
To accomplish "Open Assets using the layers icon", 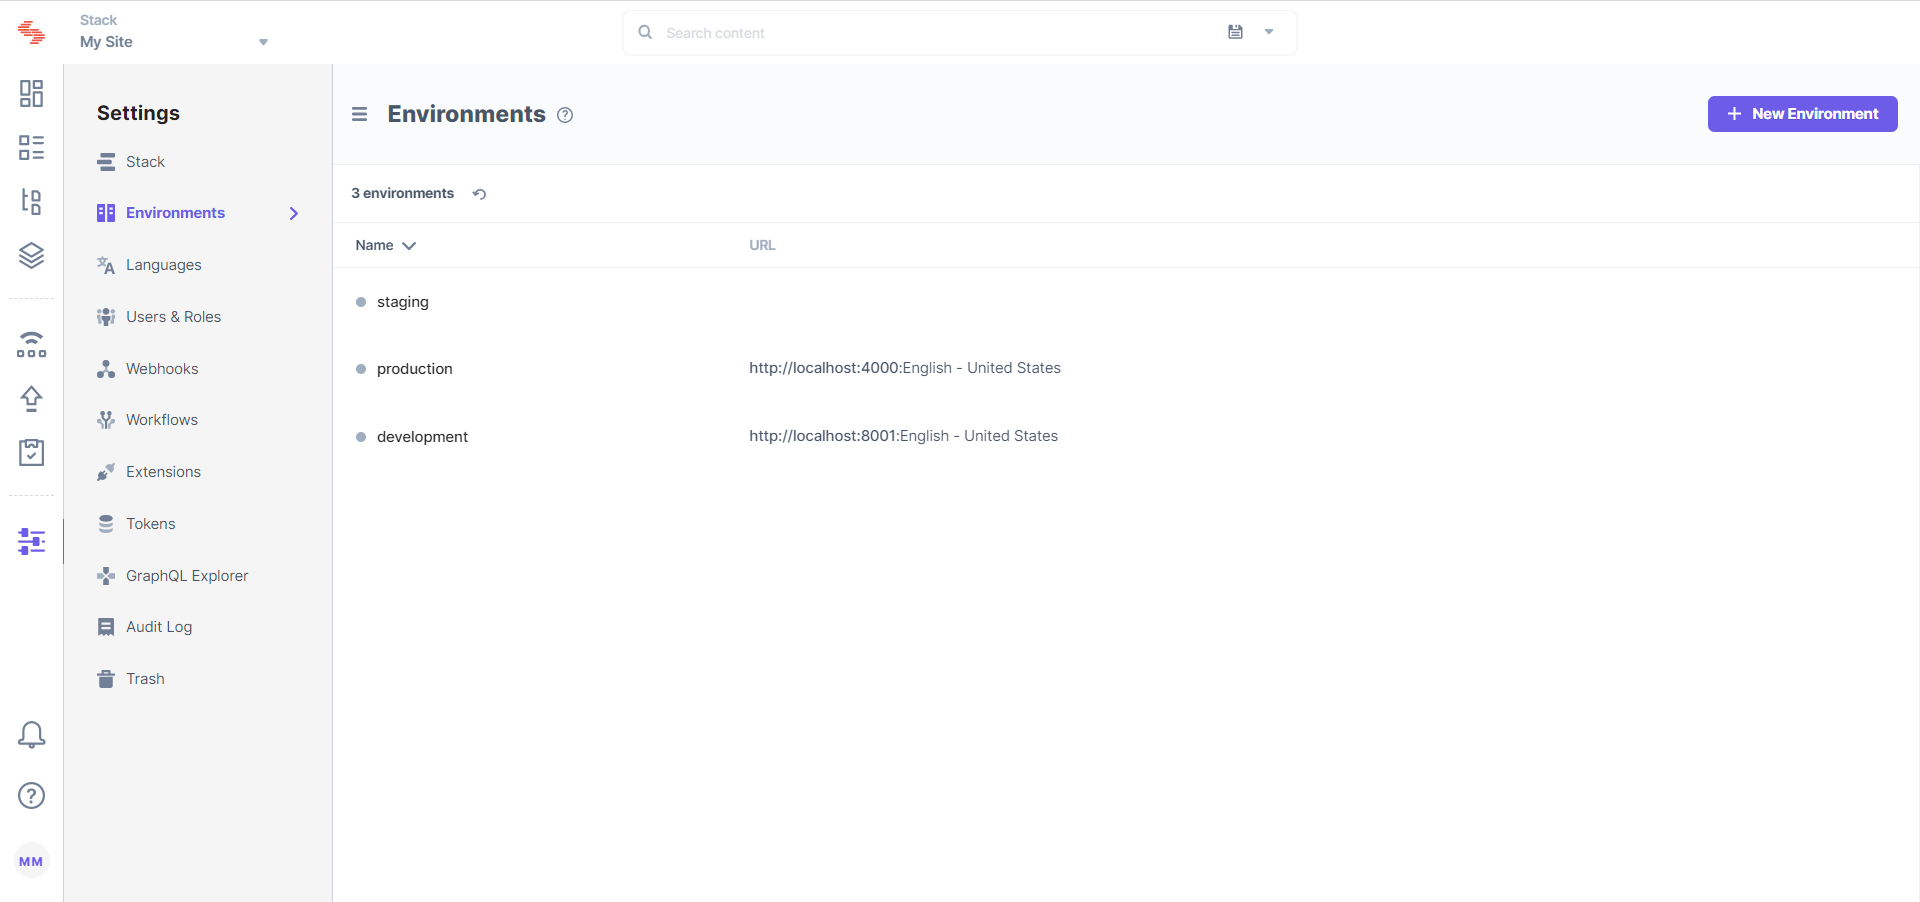I will 31,255.
